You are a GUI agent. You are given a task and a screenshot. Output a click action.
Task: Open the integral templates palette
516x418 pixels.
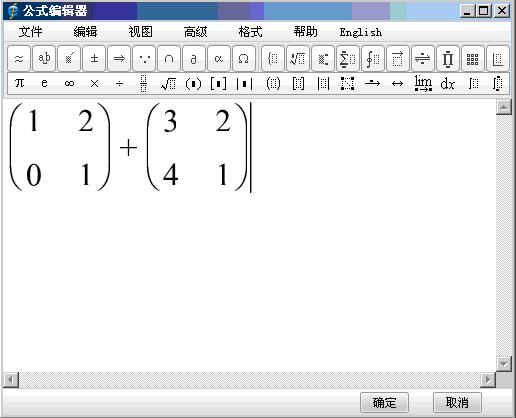[x=372, y=59]
